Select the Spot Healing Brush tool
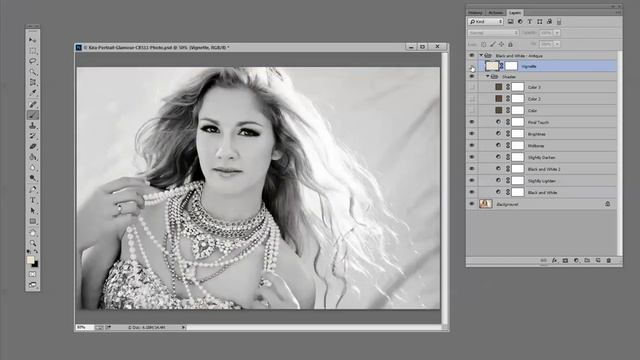 [32, 104]
